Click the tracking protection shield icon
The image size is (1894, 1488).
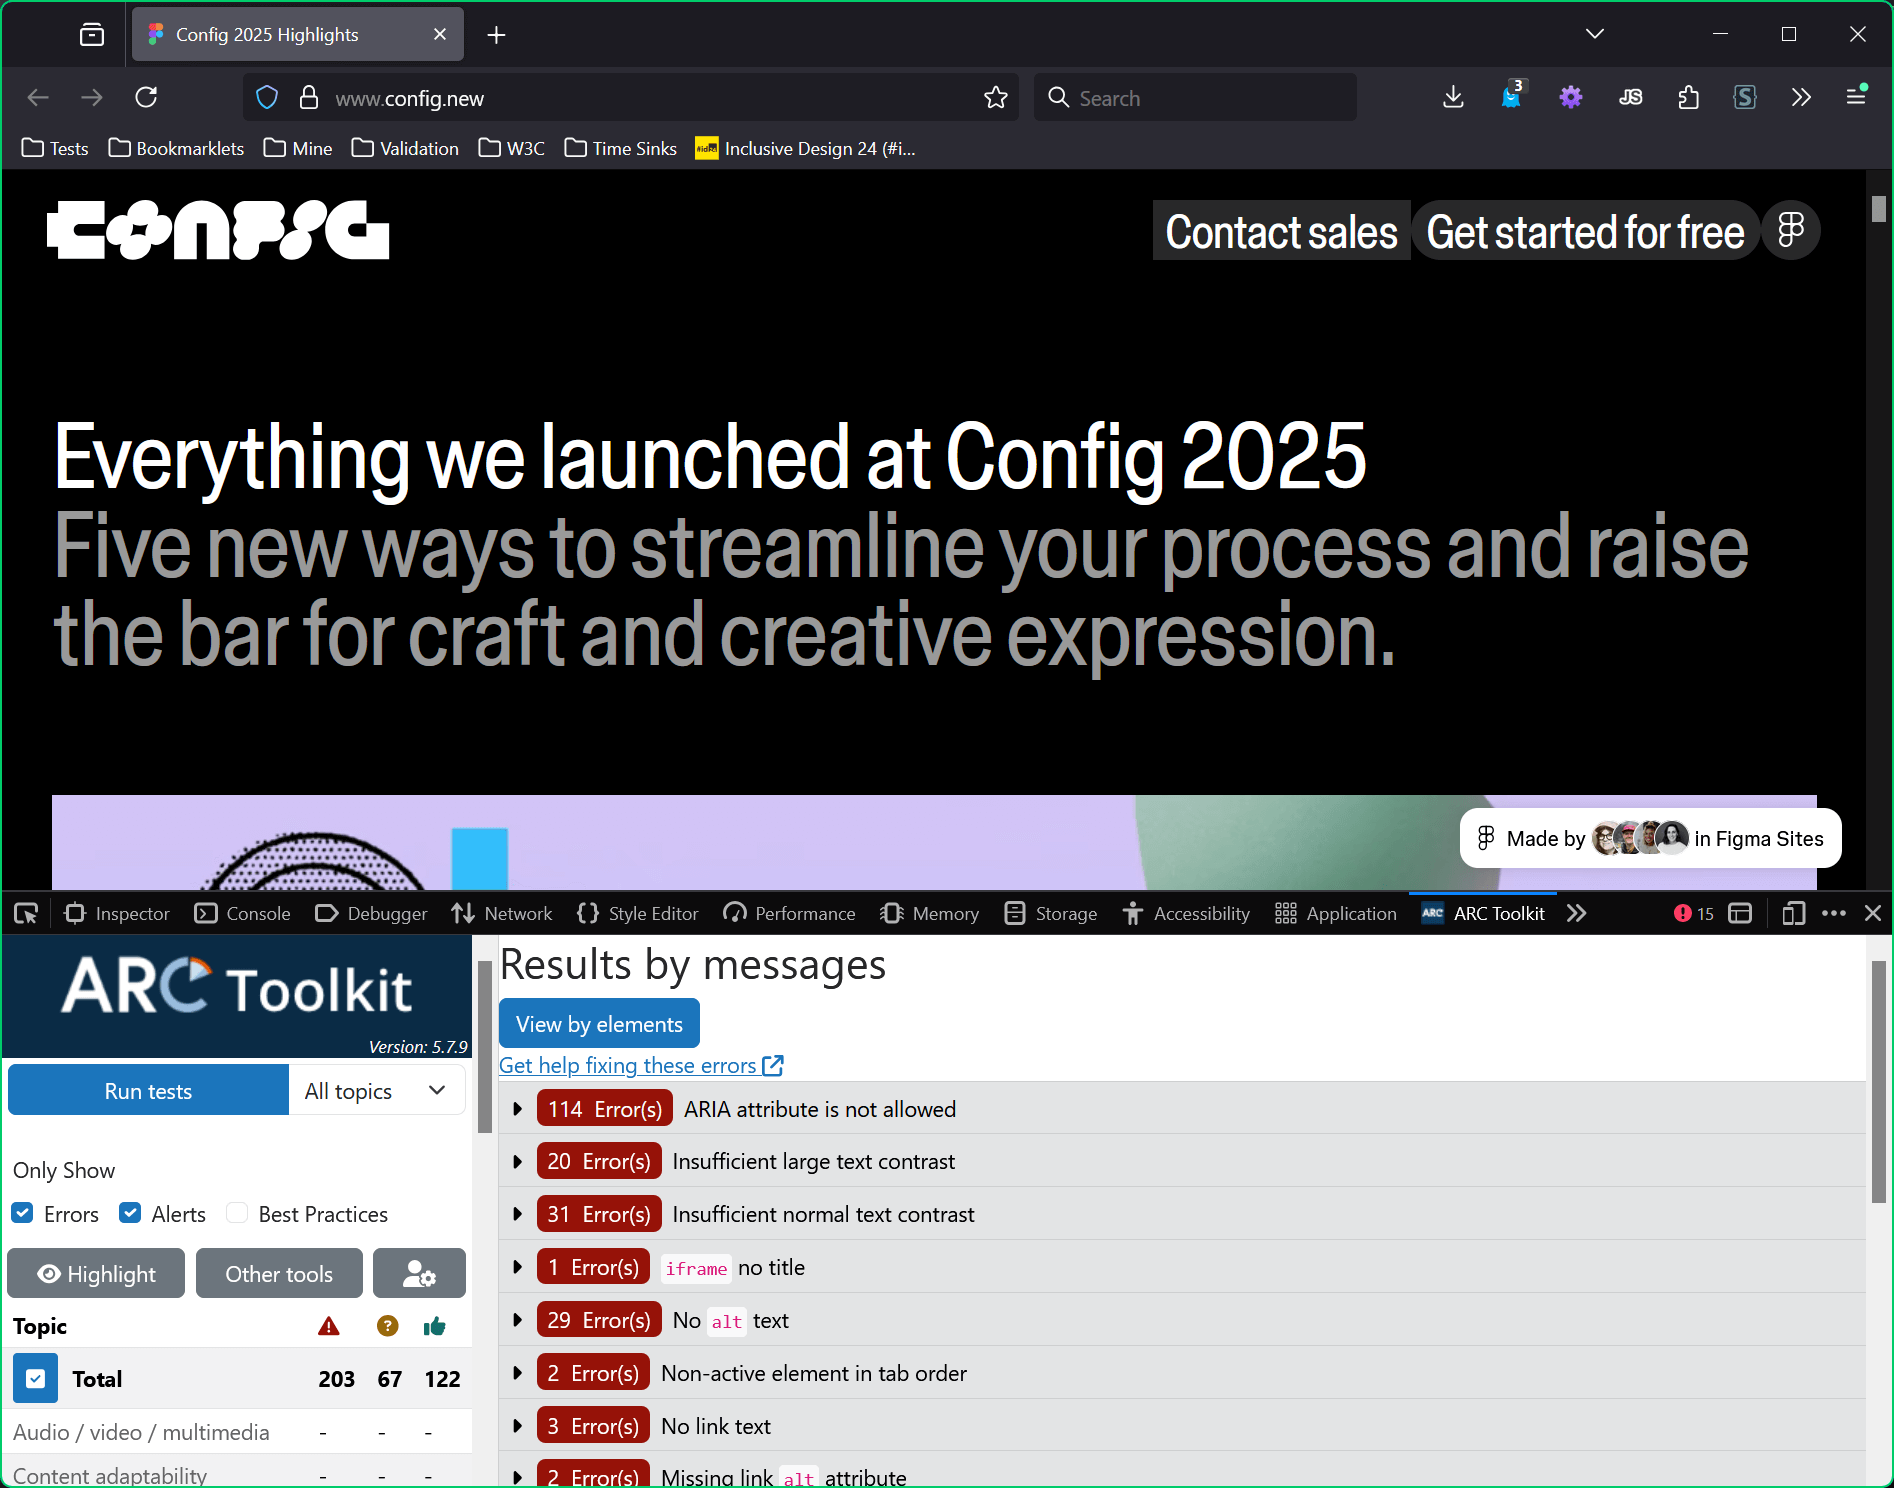point(267,97)
